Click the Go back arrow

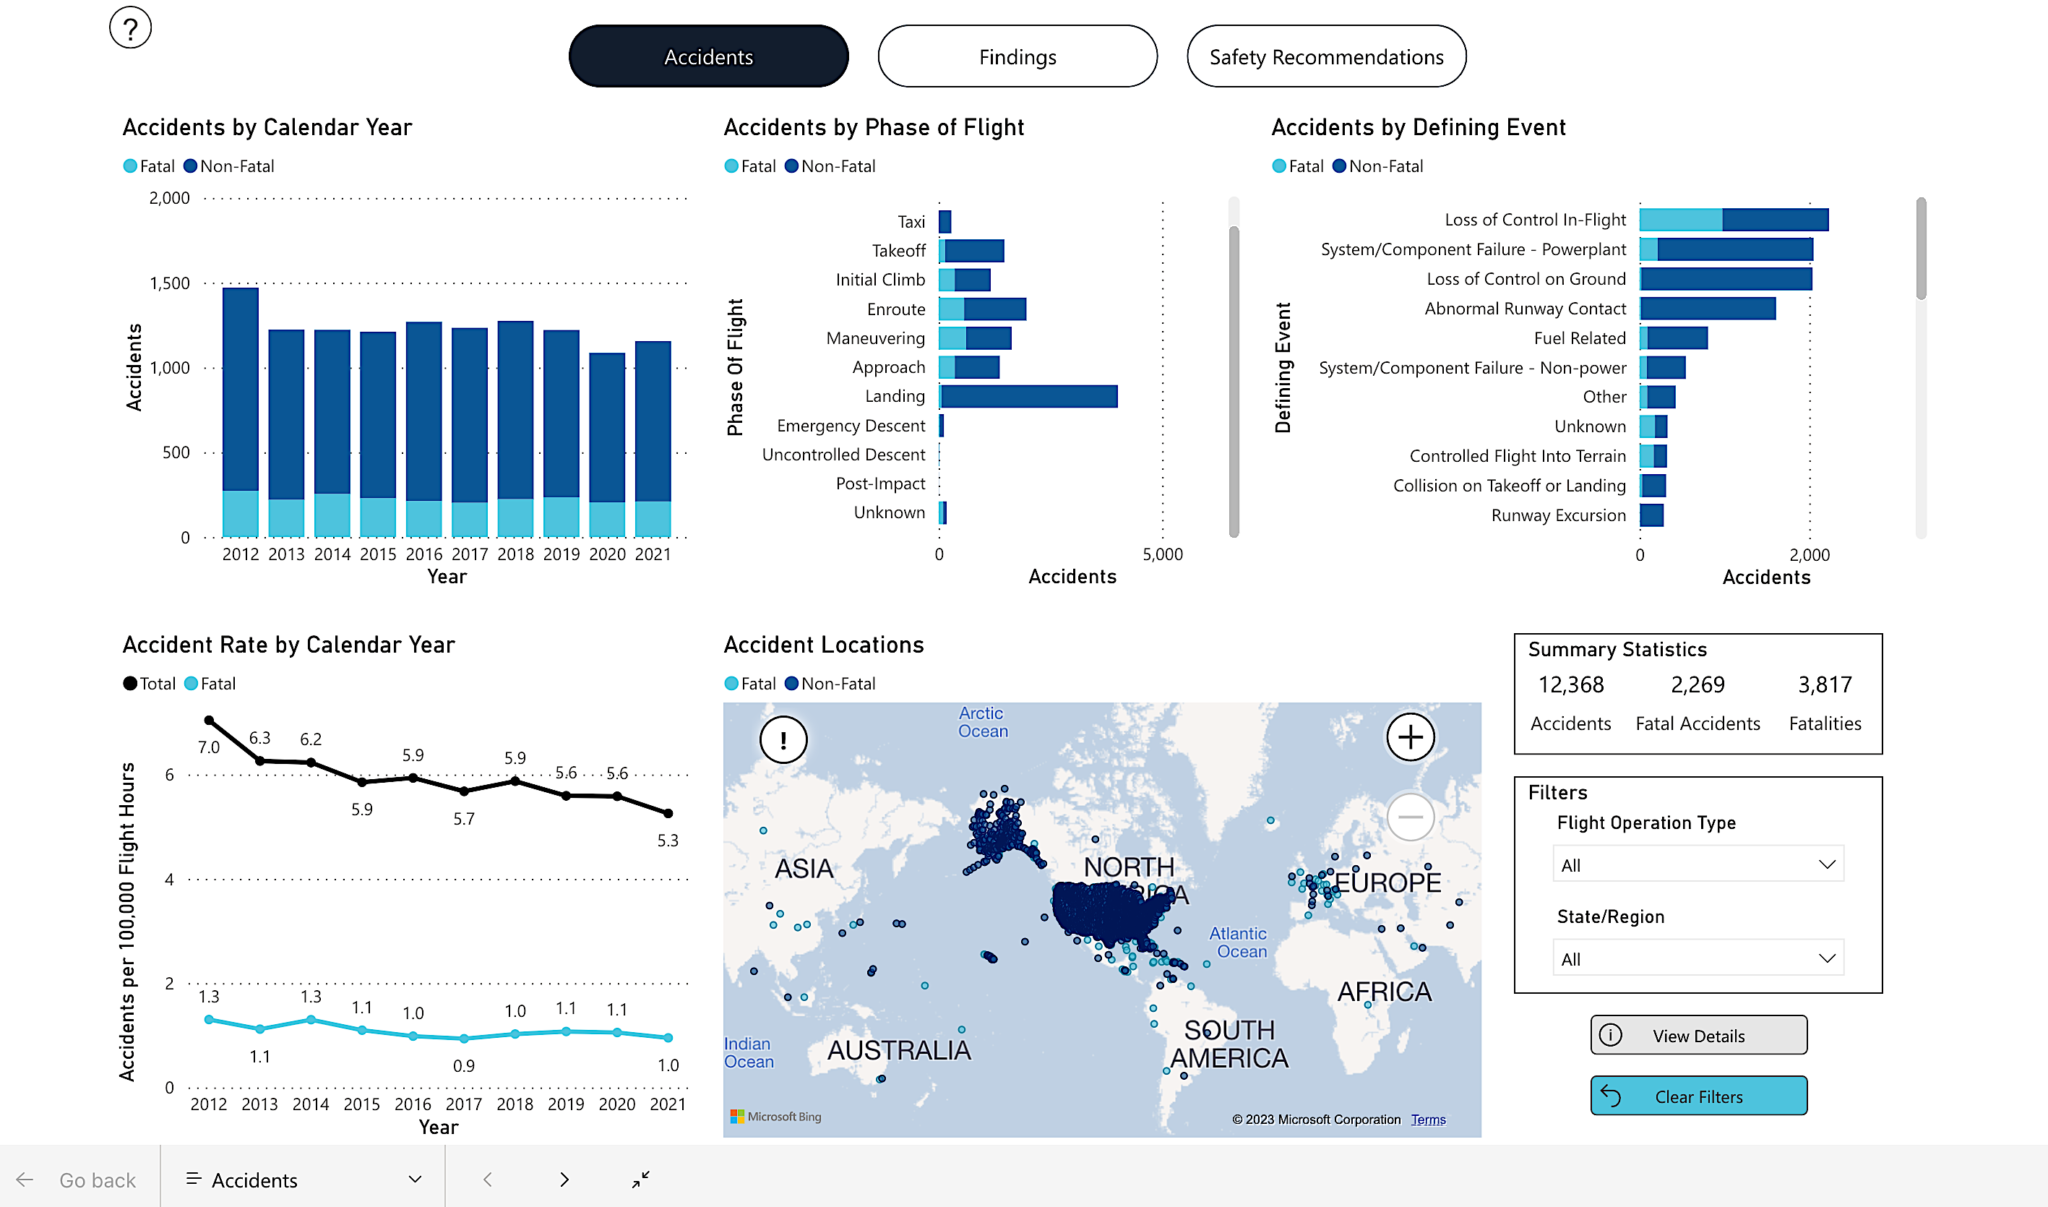(25, 1180)
